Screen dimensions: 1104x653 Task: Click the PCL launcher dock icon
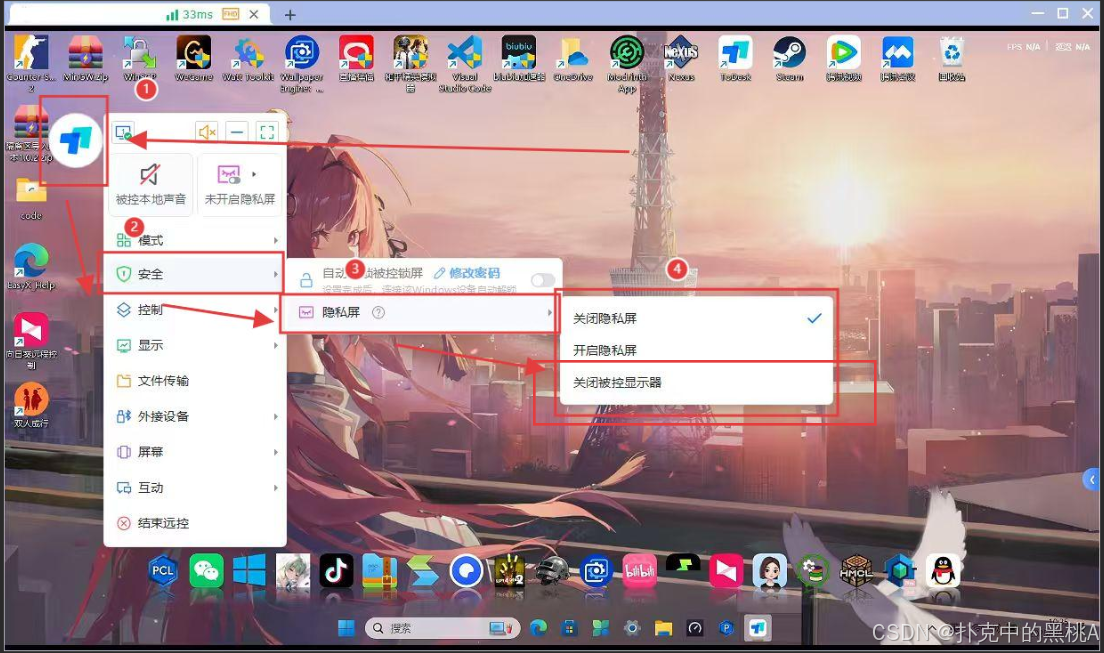(163, 571)
